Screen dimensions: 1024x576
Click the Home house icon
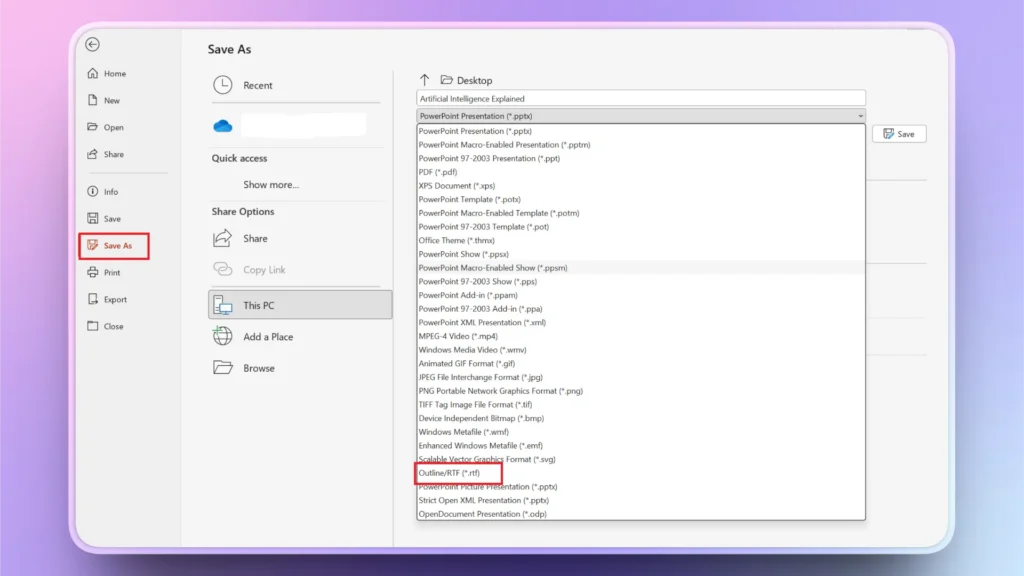[x=93, y=73]
